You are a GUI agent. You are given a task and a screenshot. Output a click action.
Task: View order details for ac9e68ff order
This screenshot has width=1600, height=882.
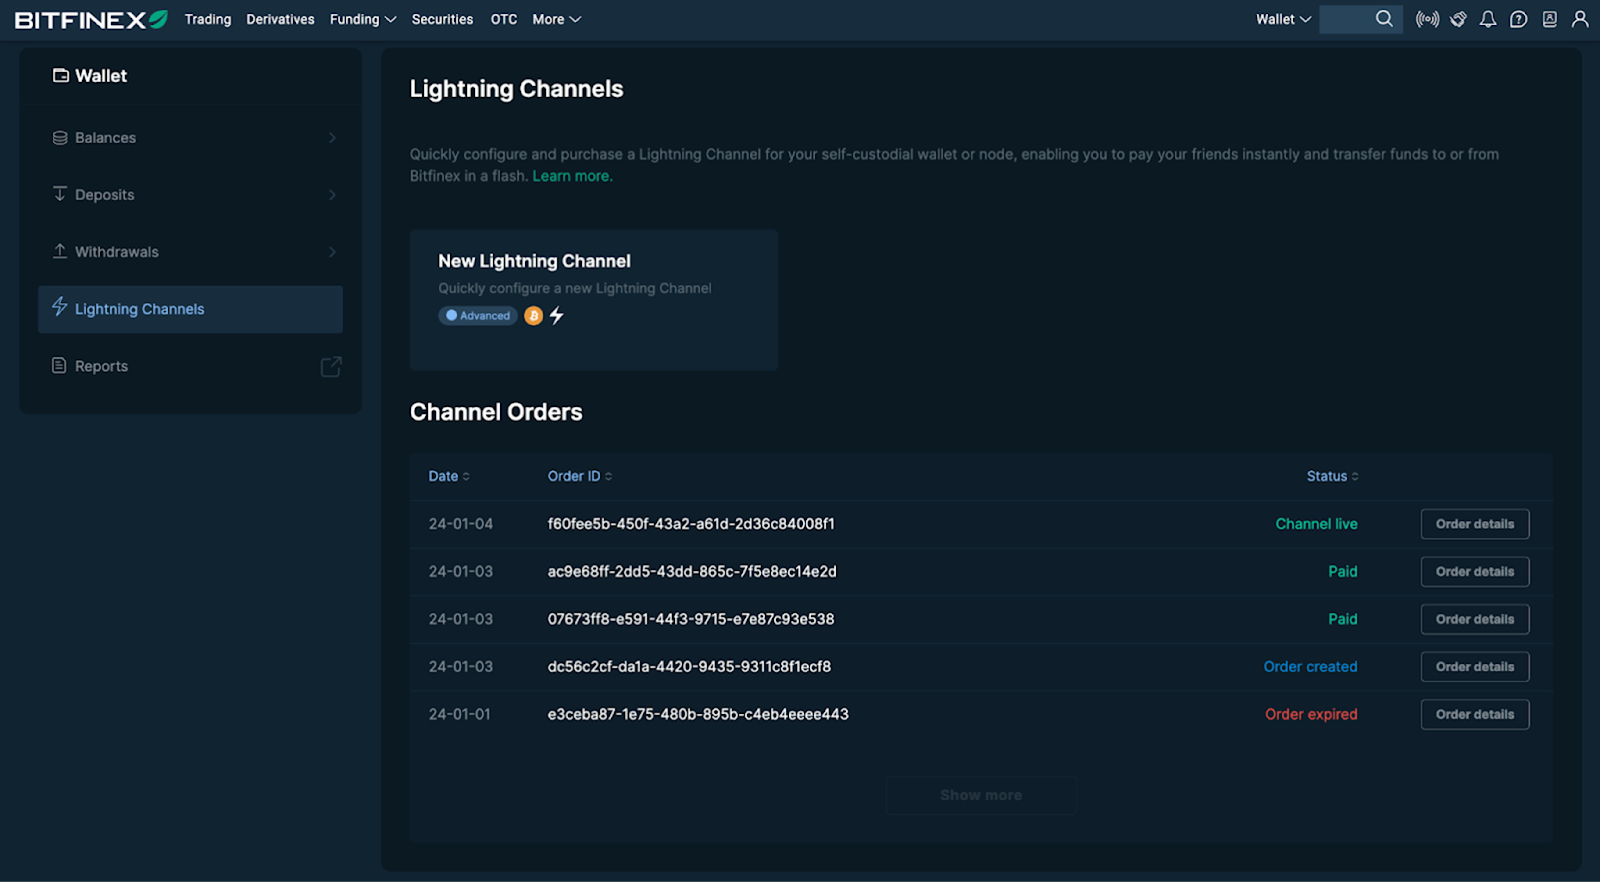[x=1475, y=572]
